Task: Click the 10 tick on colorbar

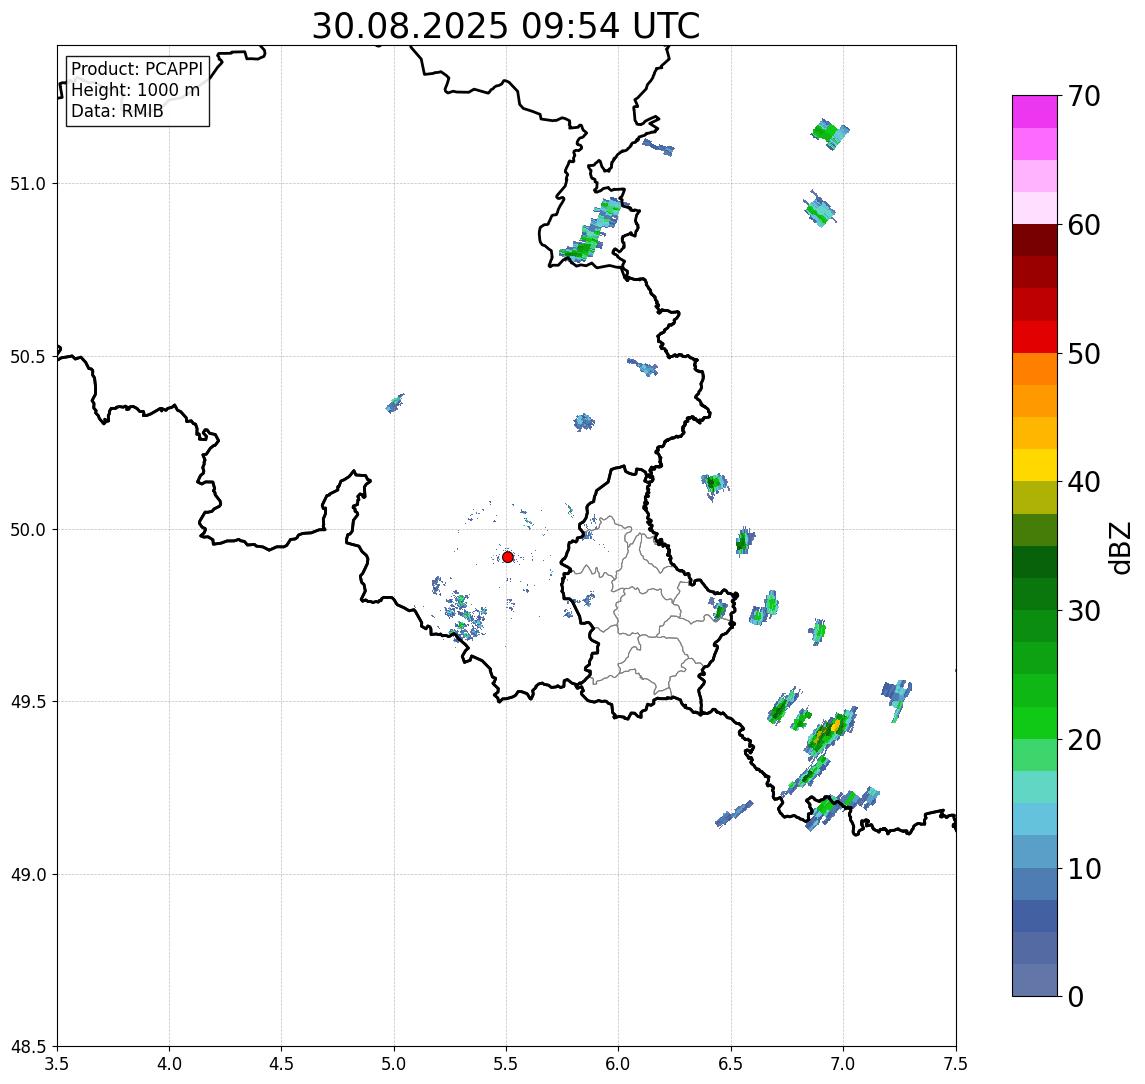Action: pyautogui.click(x=1084, y=868)
